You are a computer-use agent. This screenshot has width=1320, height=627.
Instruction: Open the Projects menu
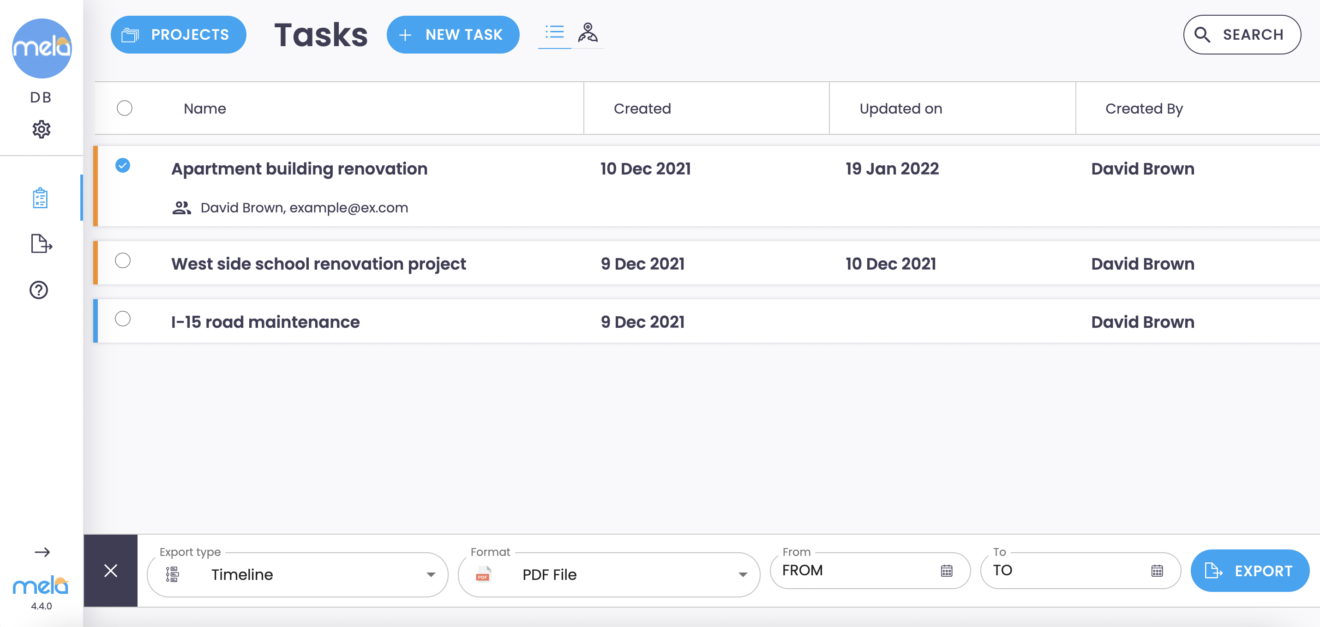coord(178,34)
